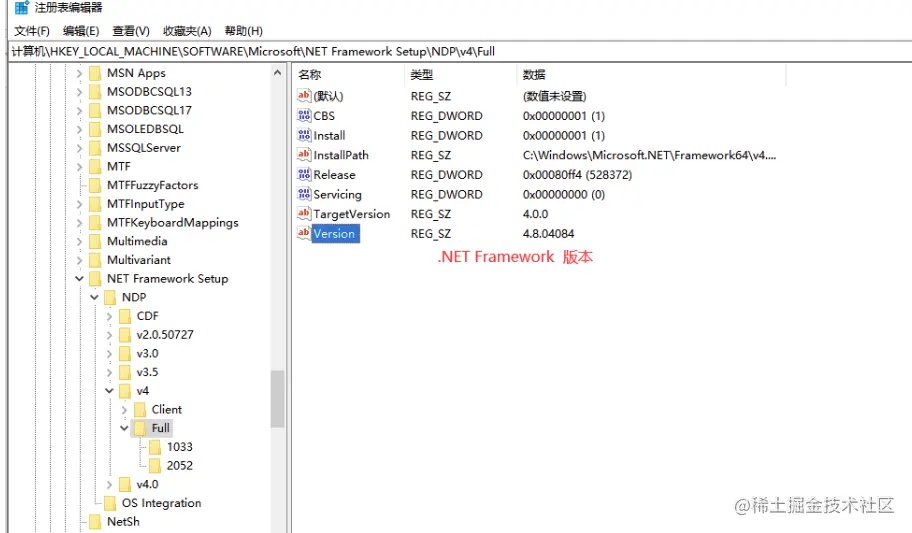This screenshot has width=912, height=533.
Task: Expand the MTFInputType tree node
Action: pos(80,204)
